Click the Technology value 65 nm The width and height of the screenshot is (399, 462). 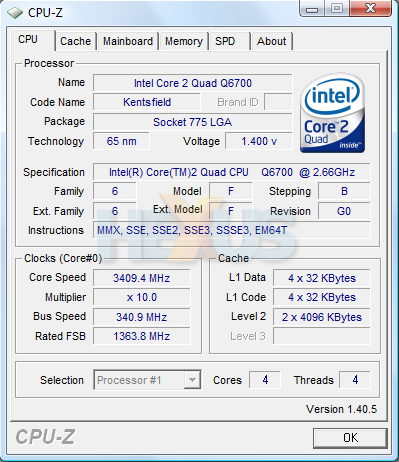click(121, 141)
